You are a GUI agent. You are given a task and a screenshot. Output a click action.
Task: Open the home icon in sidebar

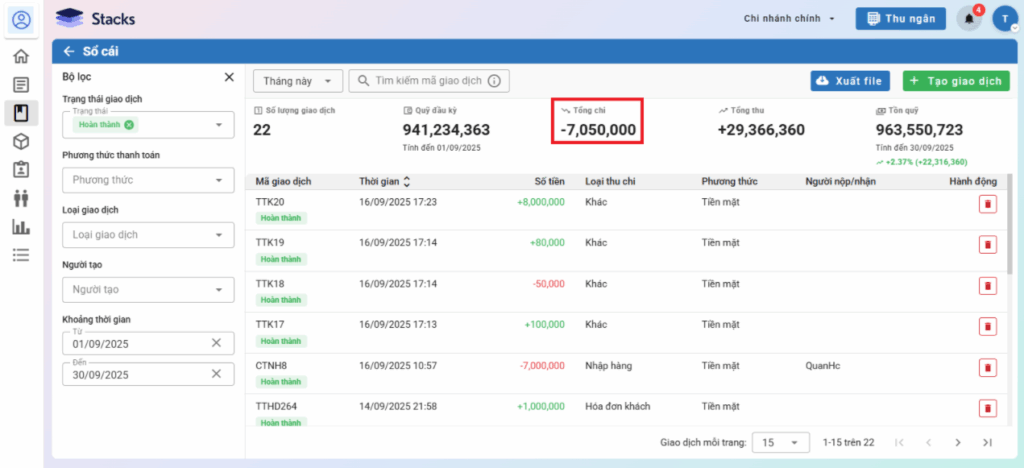[21, 56]
